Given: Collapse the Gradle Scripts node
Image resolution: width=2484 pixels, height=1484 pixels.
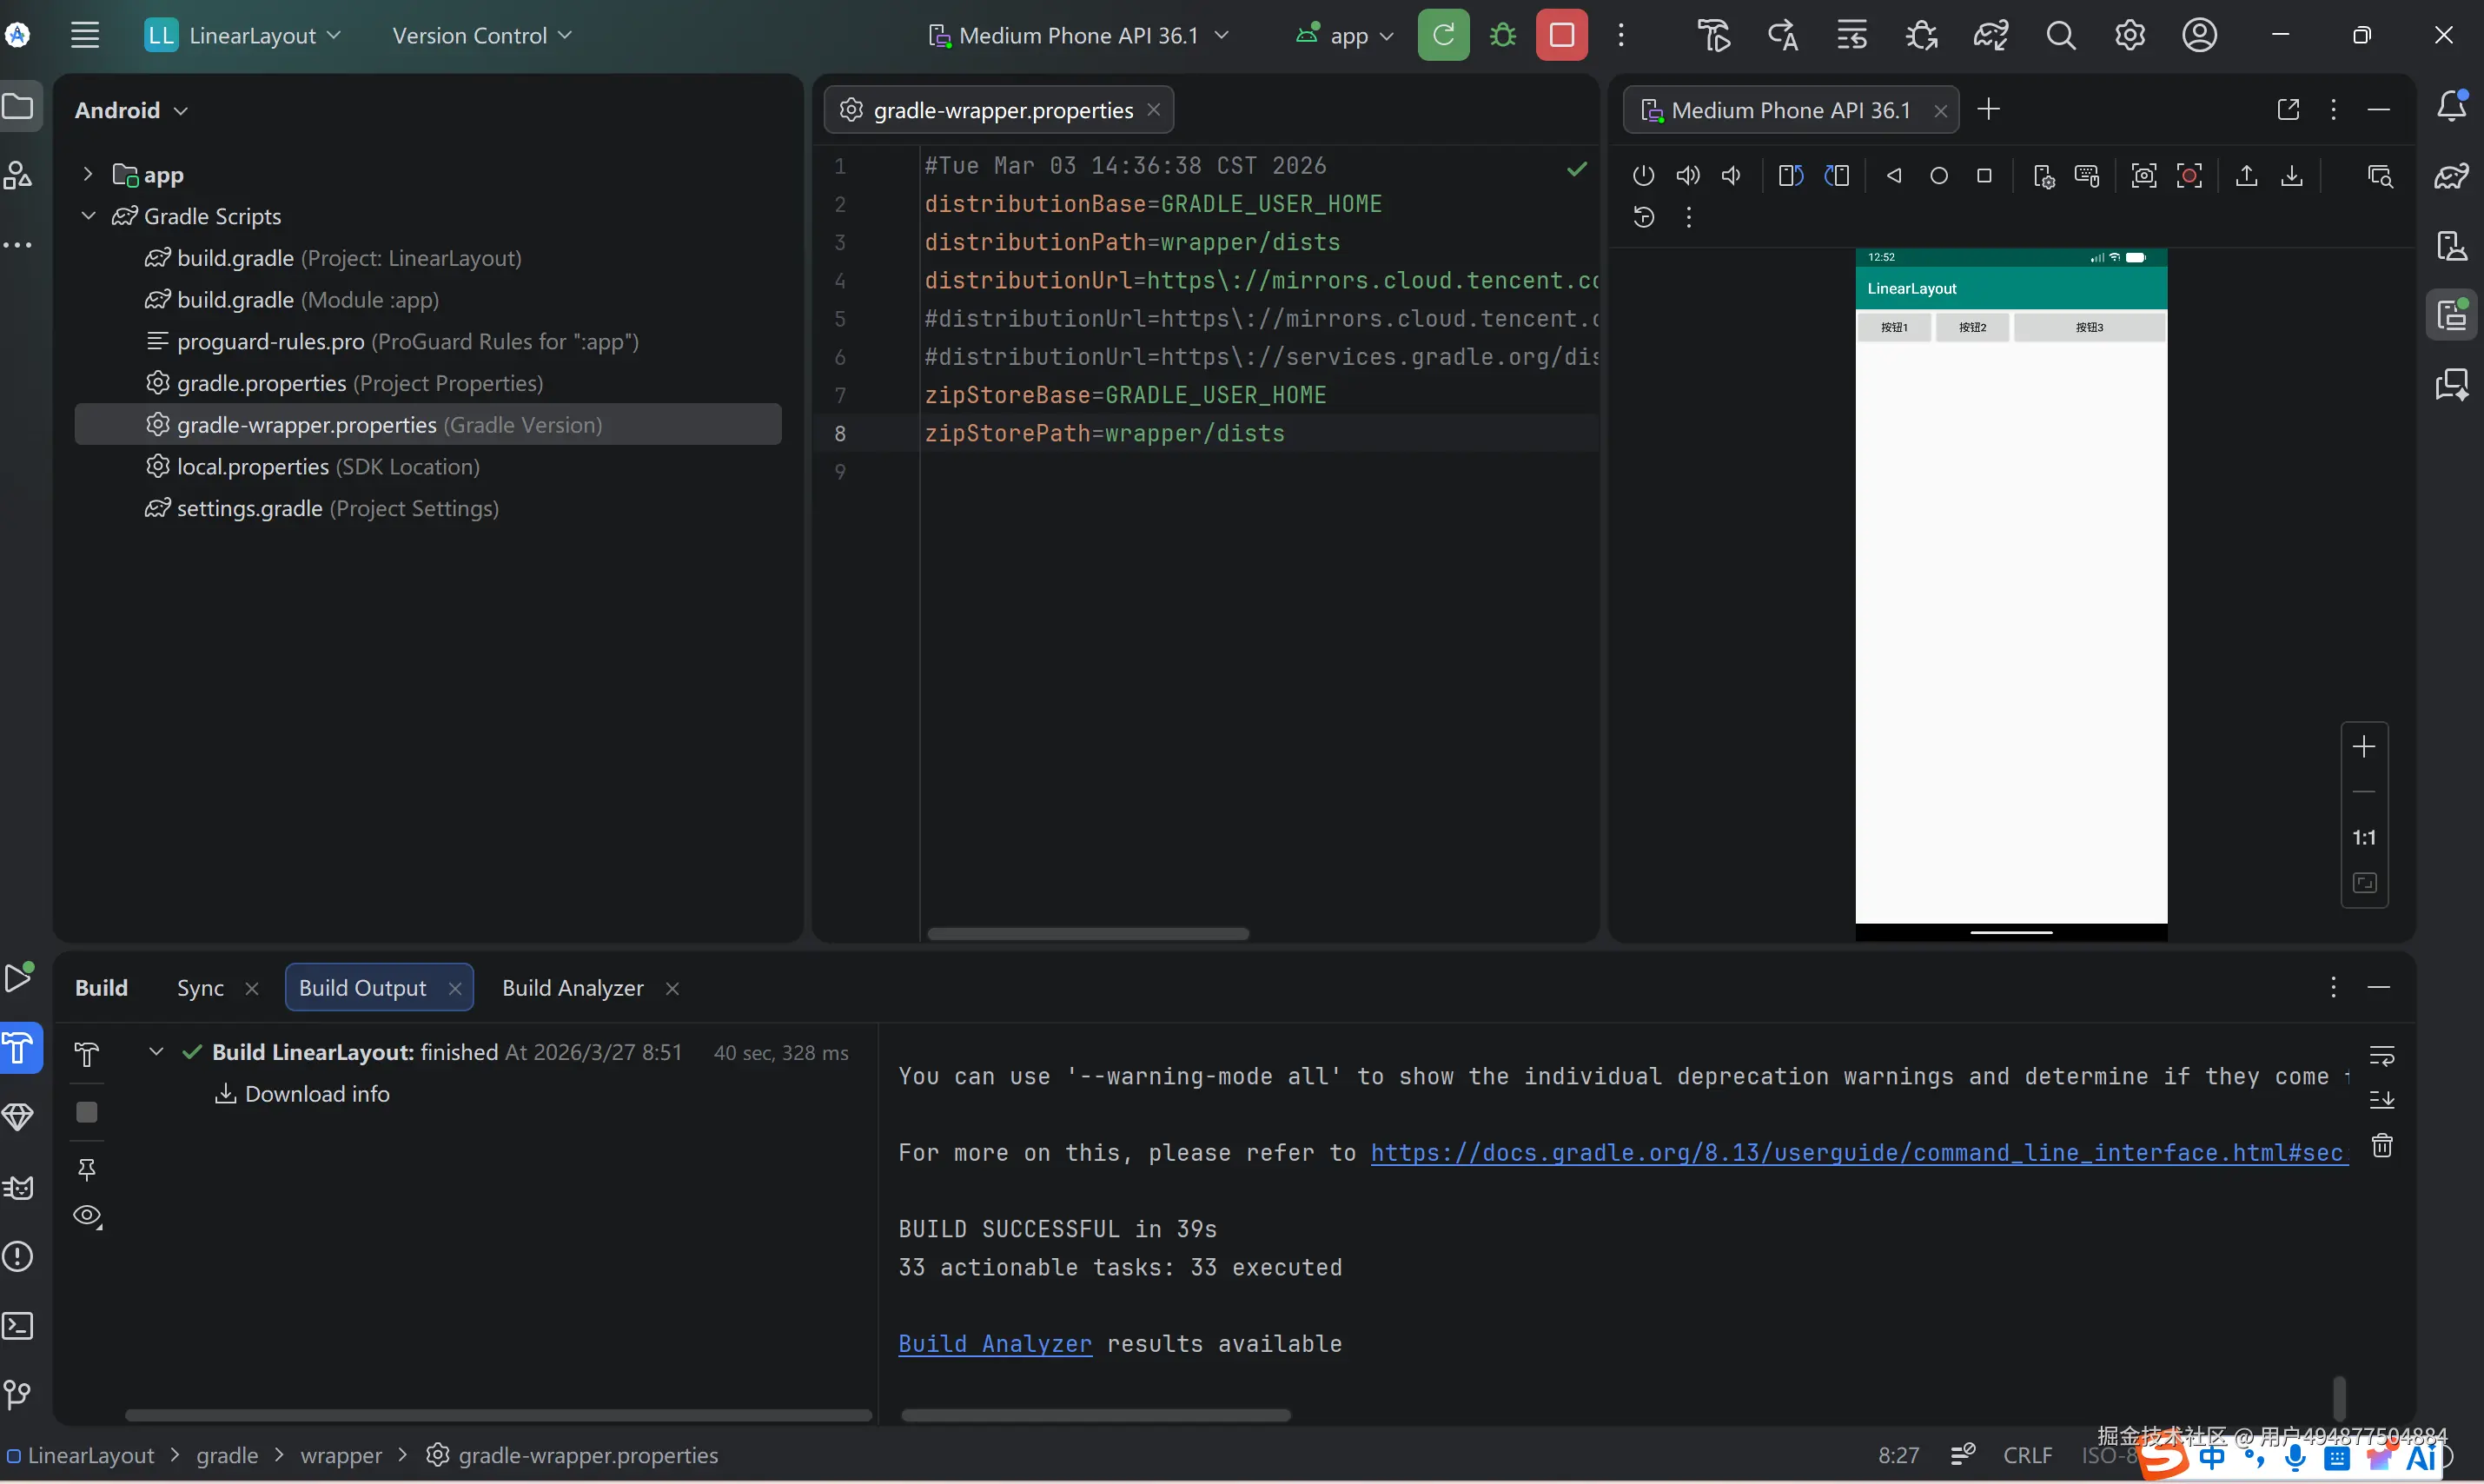Looking at the screenshot, I should [88, 216].
